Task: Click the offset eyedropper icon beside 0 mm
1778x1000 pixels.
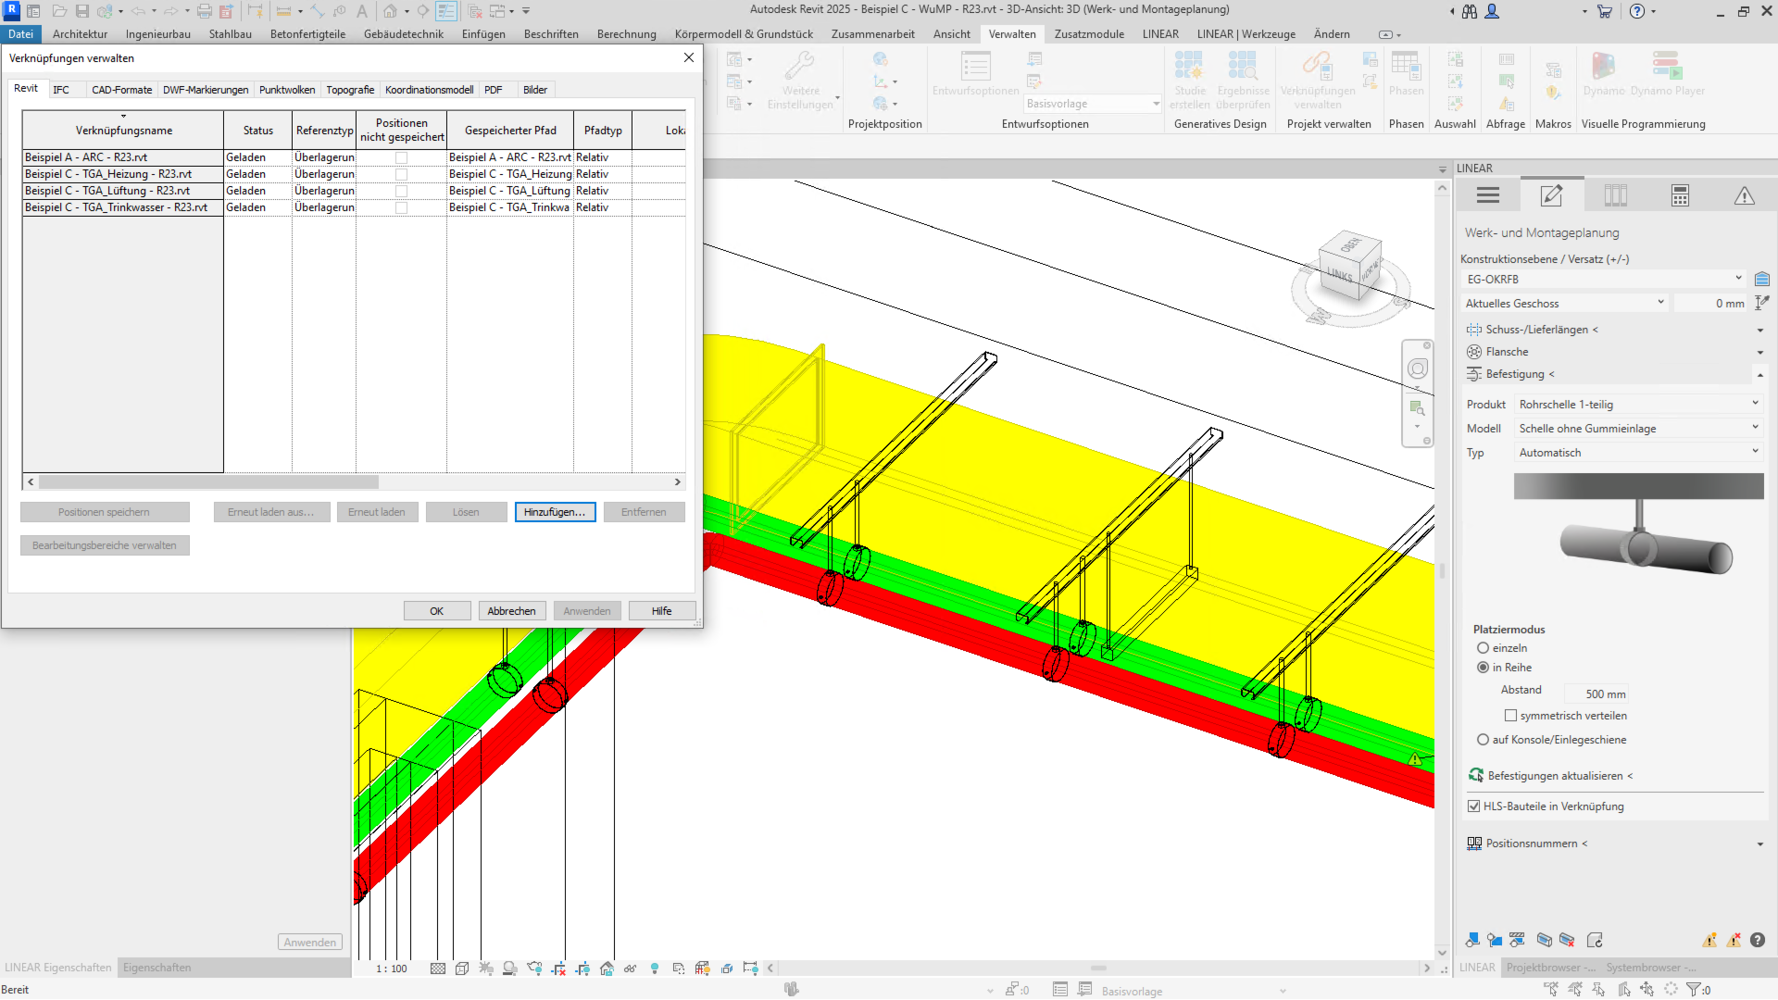Action: coord(1761,303)
